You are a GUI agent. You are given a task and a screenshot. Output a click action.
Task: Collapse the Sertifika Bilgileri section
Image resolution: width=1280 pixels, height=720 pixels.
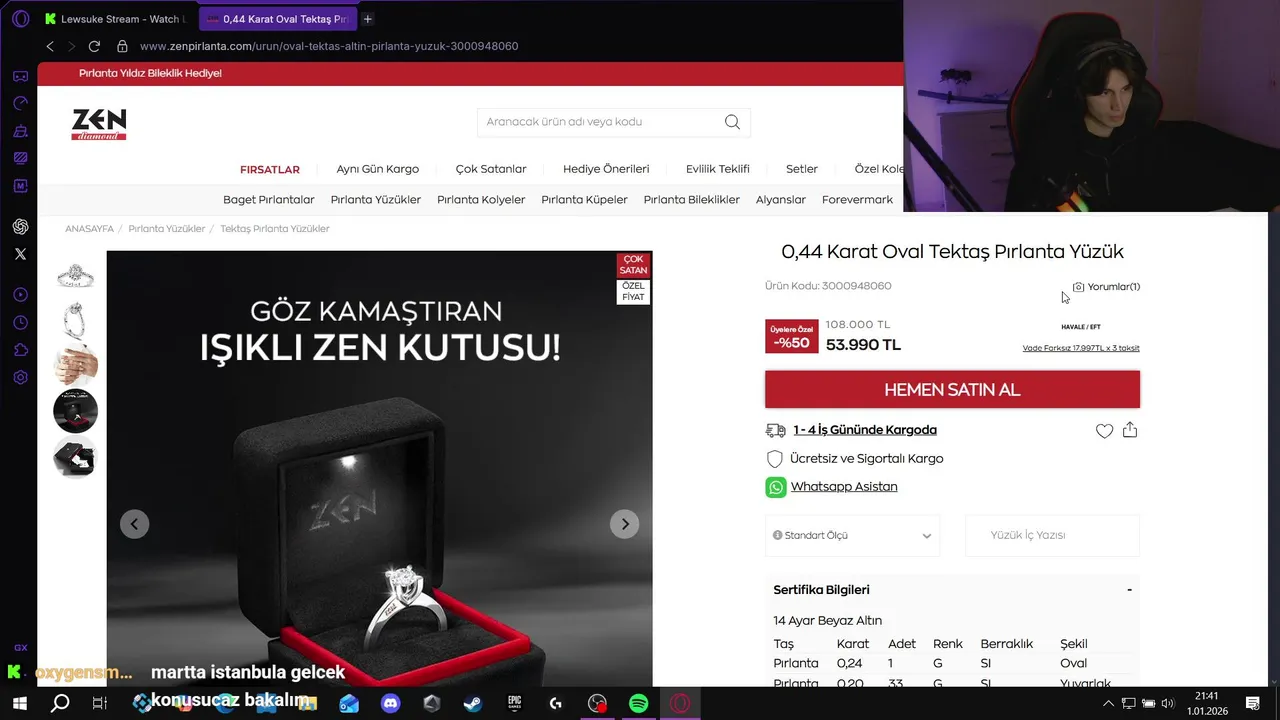pyautogui.click(x=1129, y=590)
